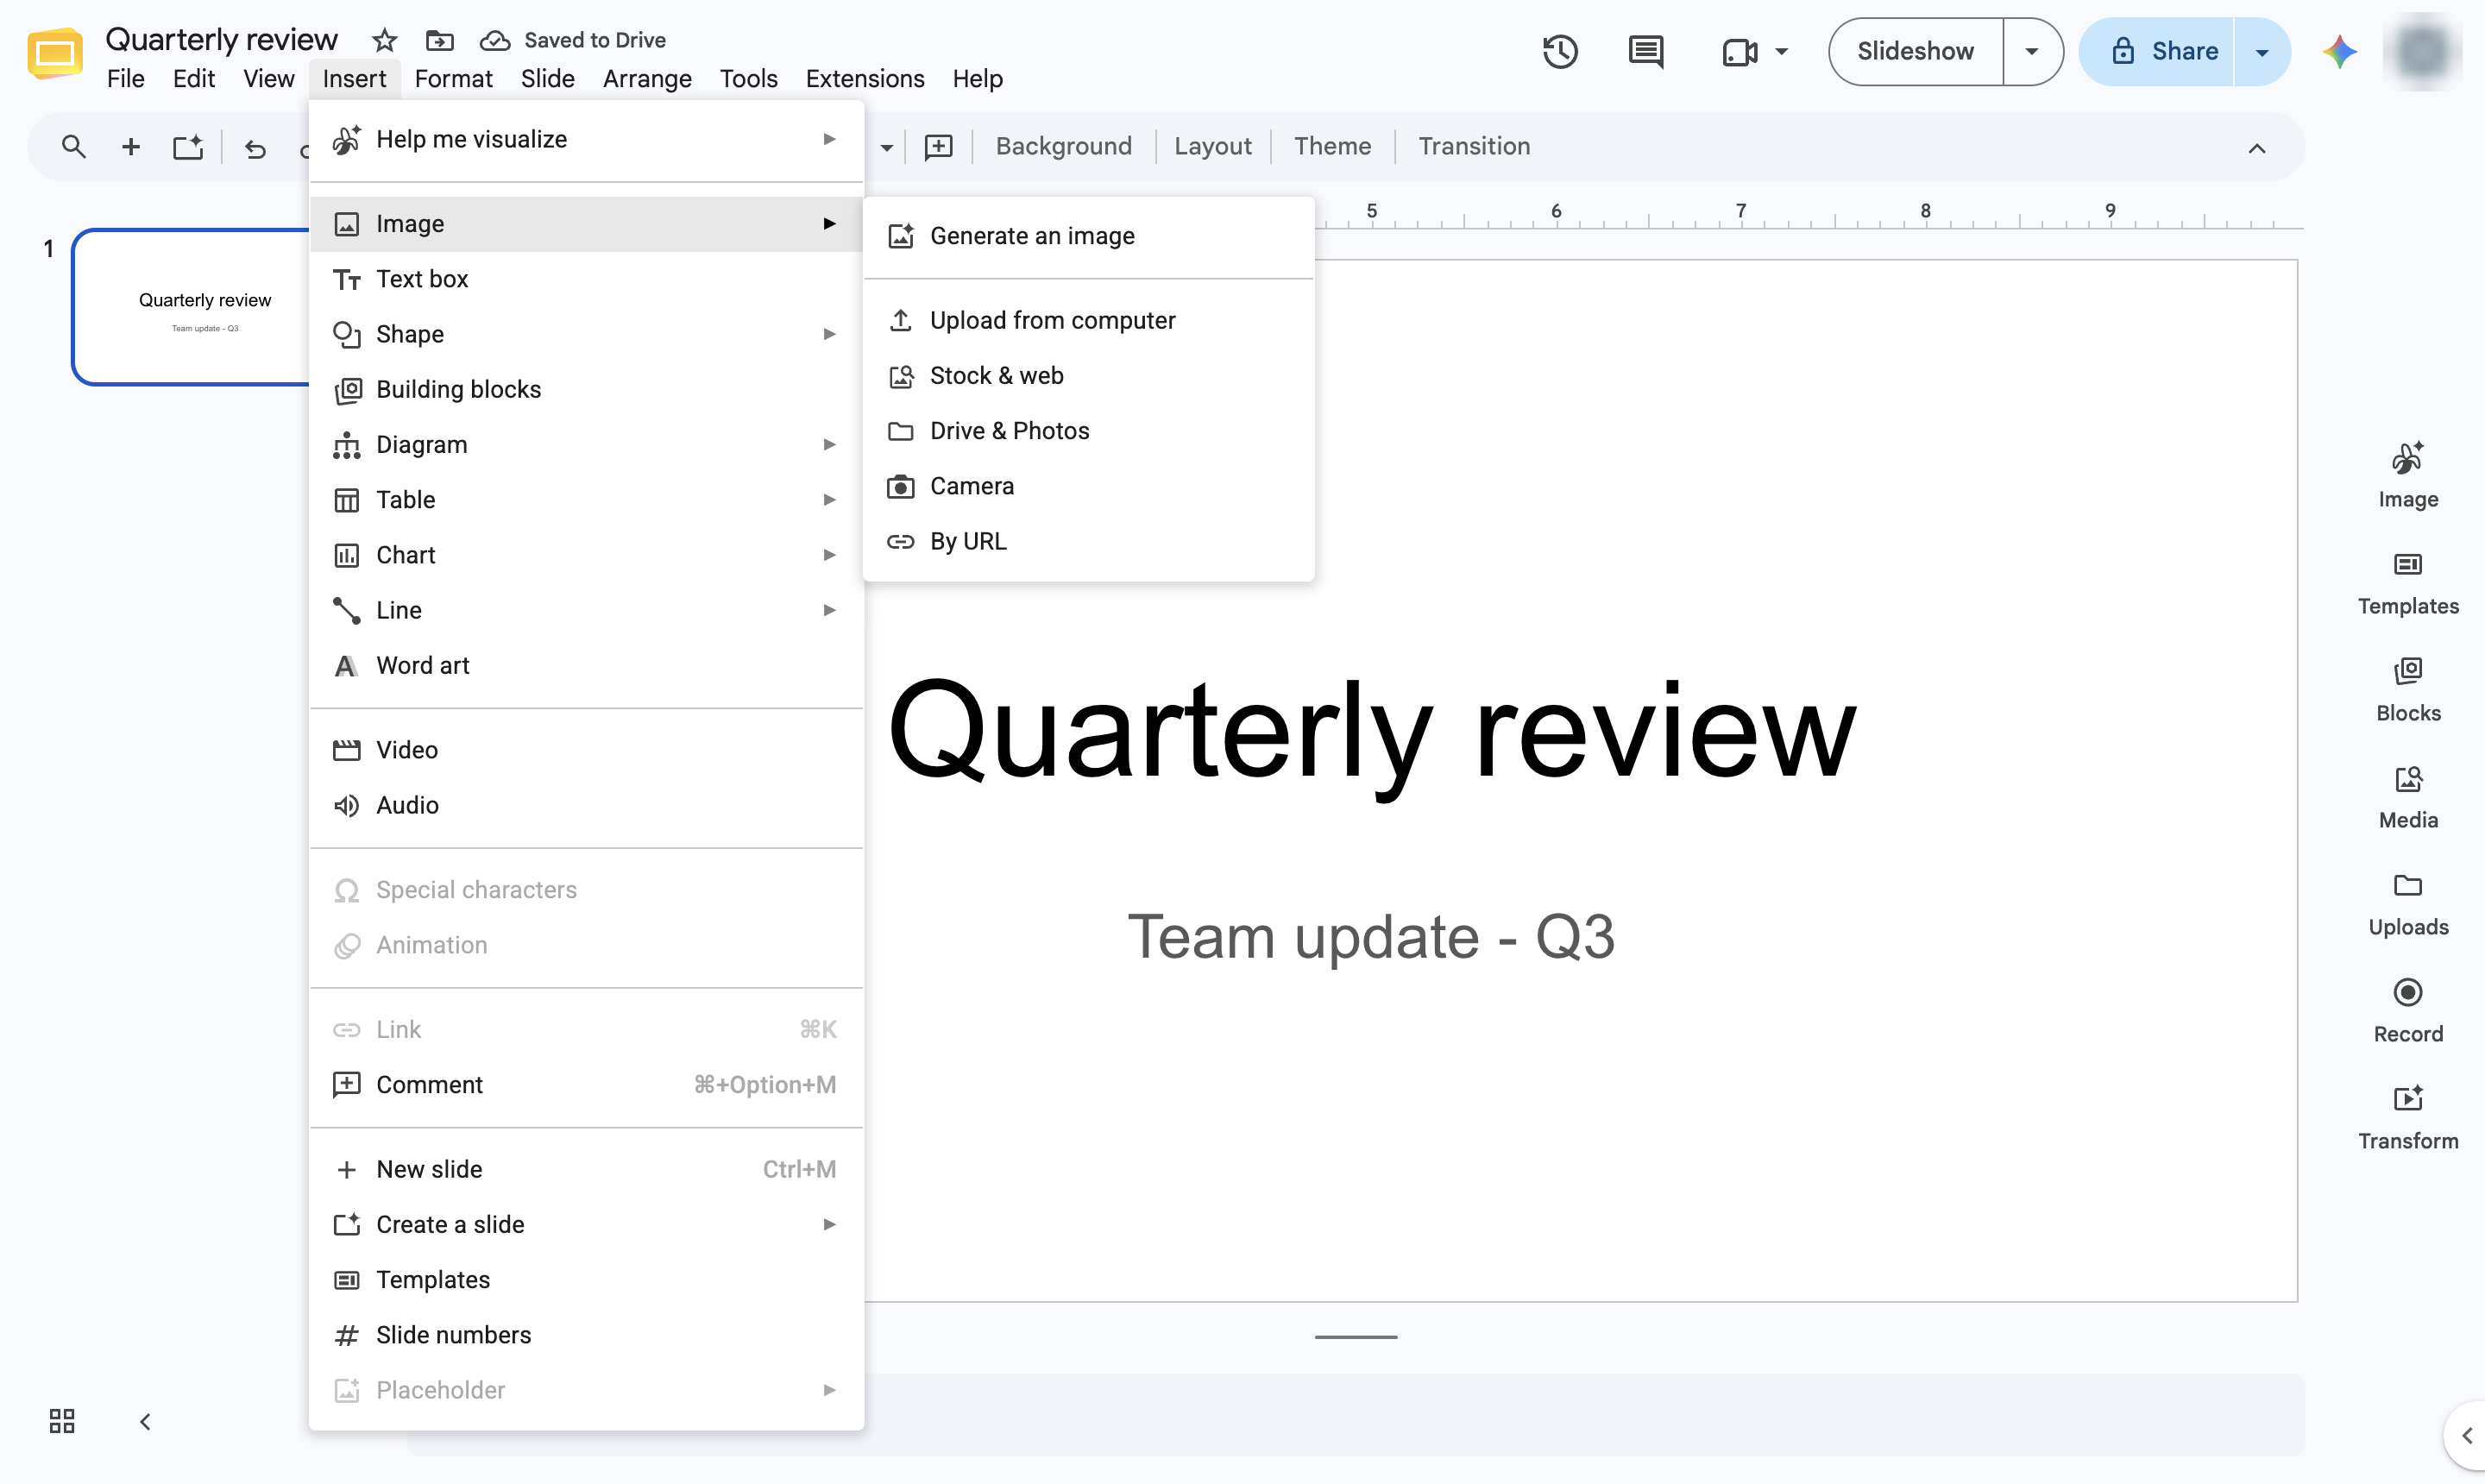Select slide 1 thumbnail
The image size is (2485, 1484).
[192, 307]
